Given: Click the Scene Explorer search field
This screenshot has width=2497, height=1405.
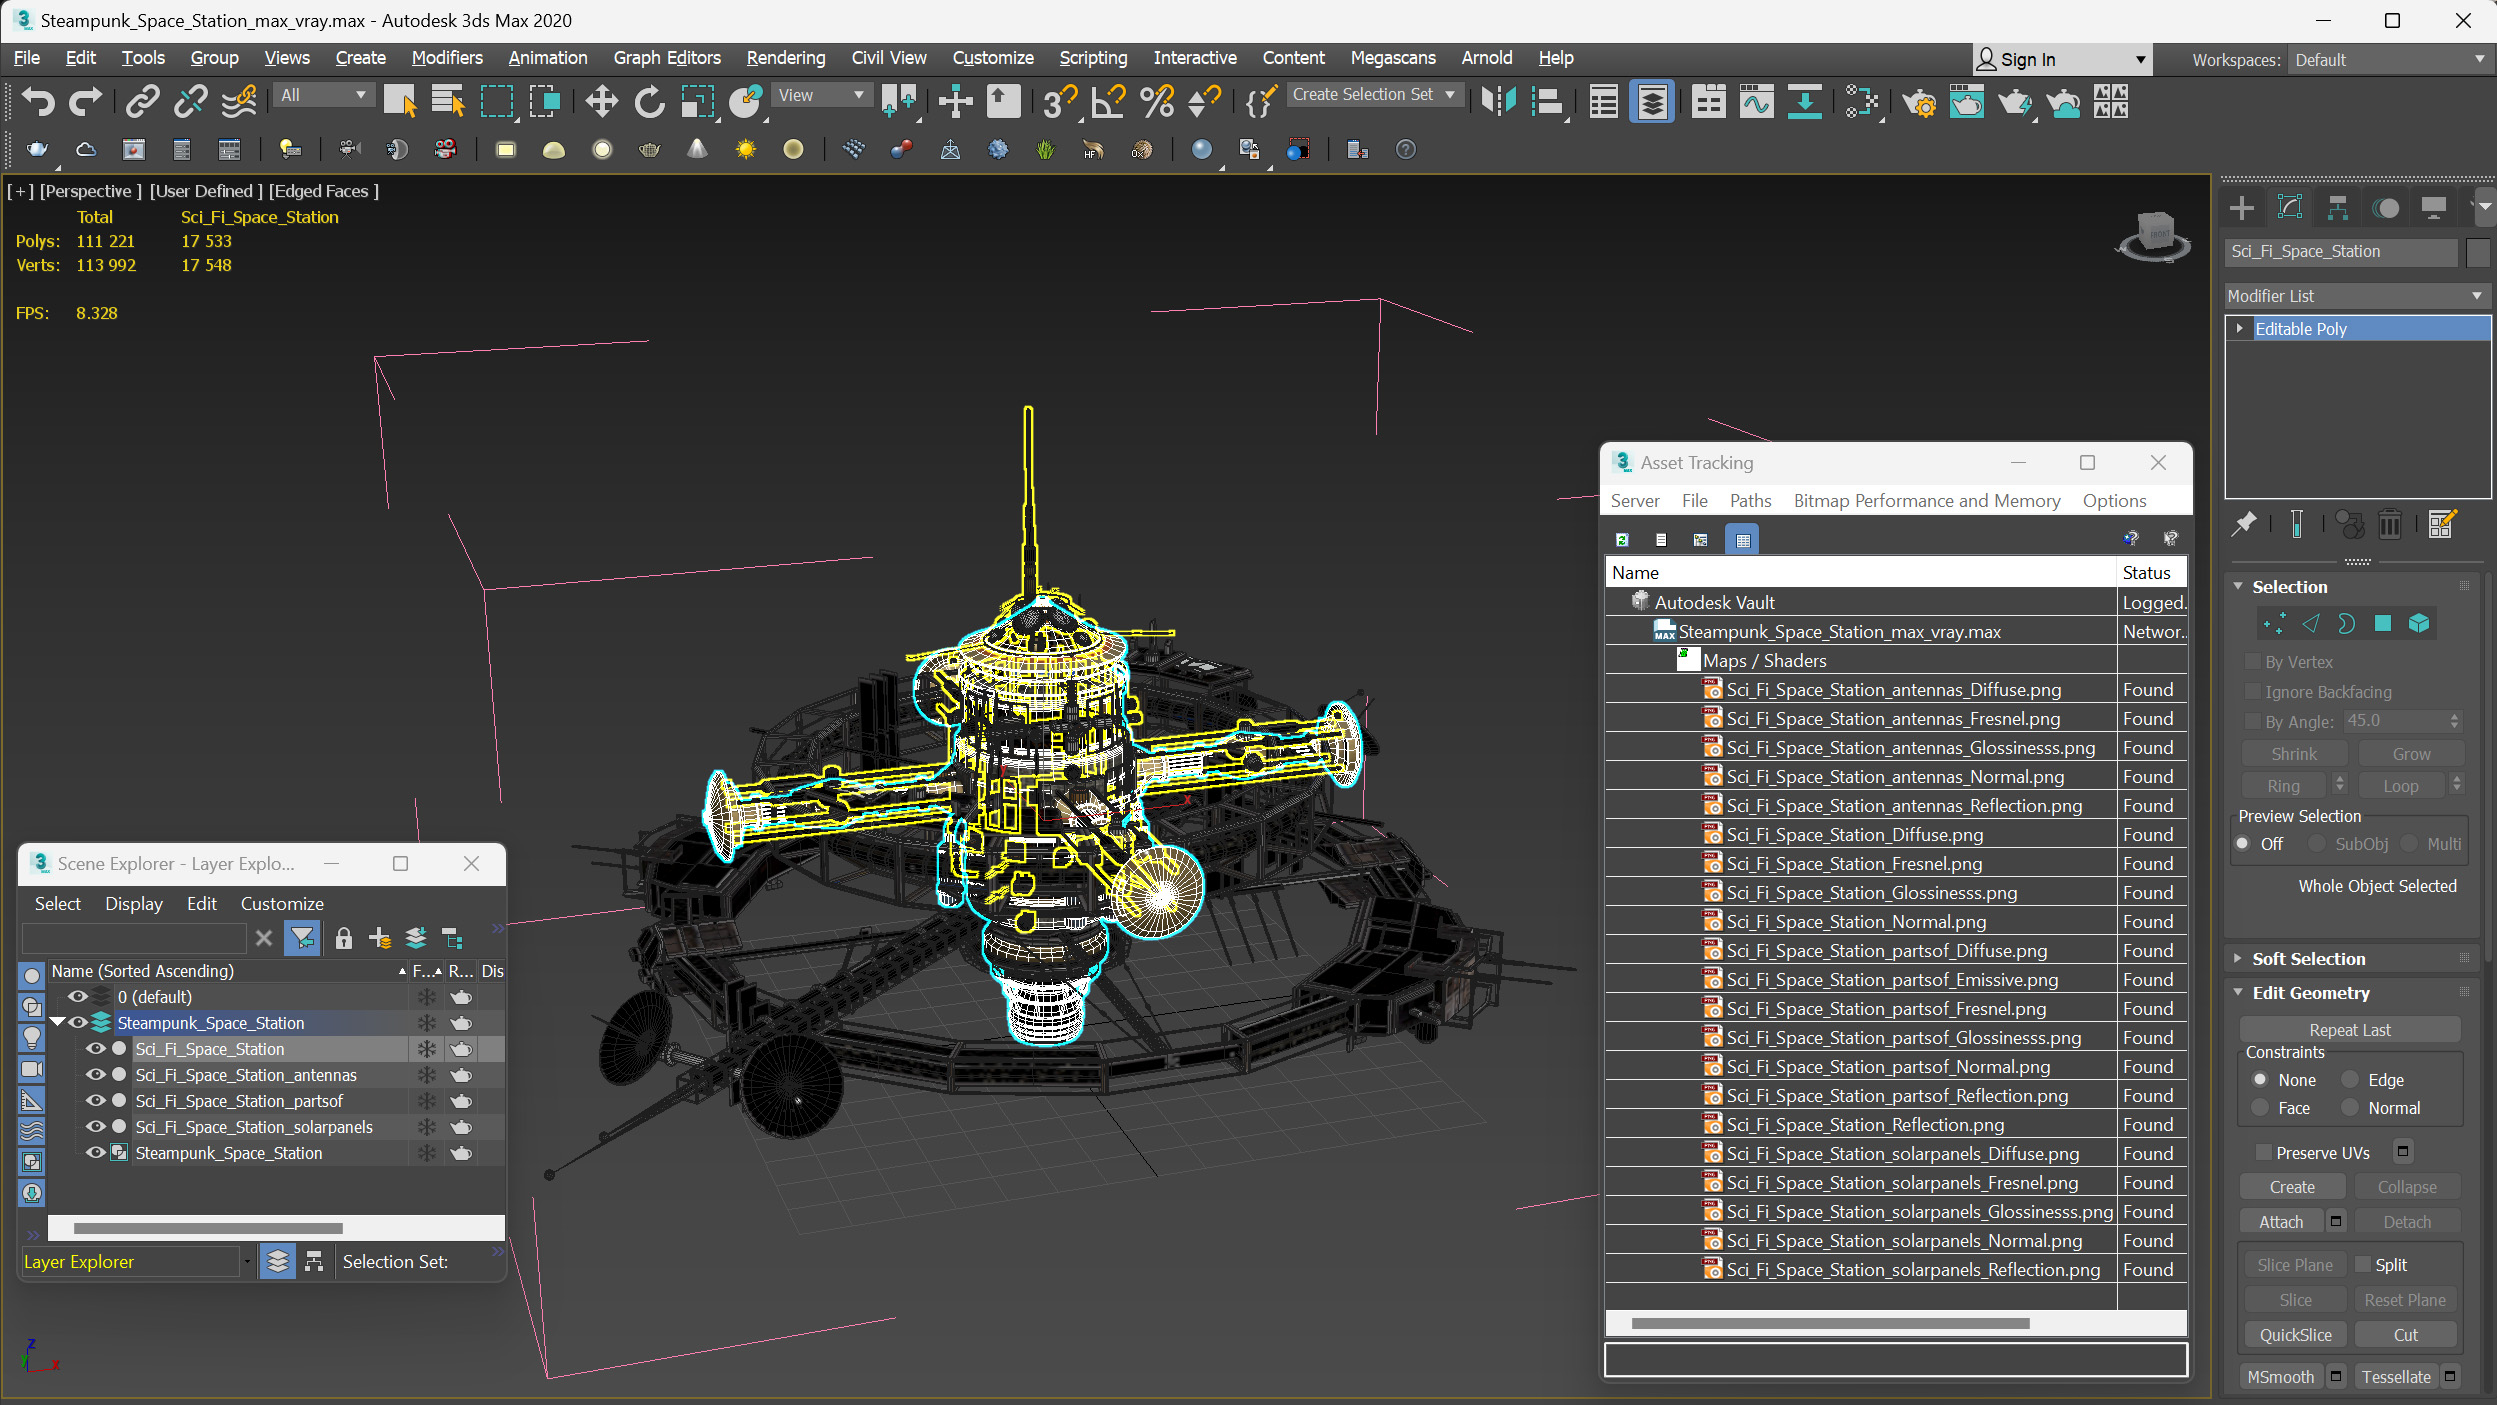Looking at the screenshot, I should pyautogui.click(x=134, y=938).
